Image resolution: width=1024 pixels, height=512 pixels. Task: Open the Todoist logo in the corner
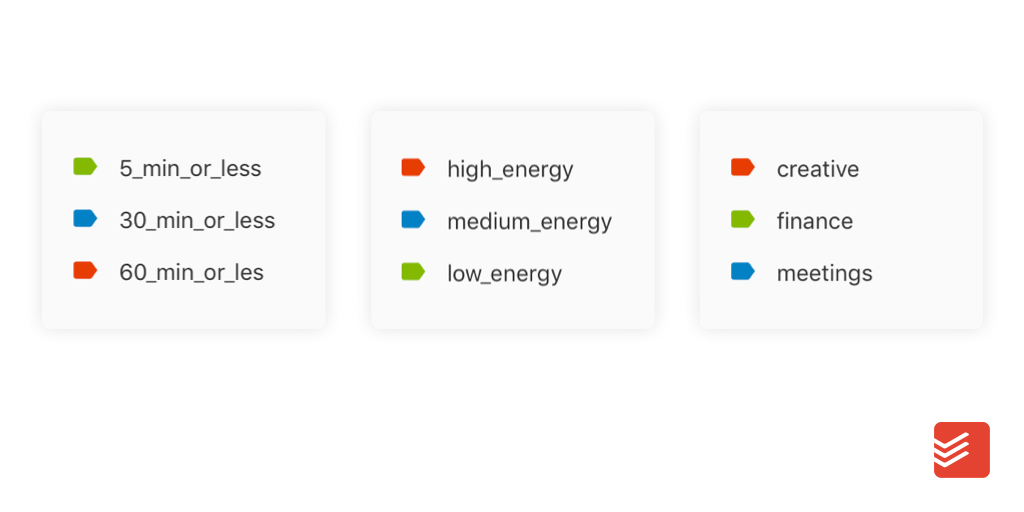point(961,450)
